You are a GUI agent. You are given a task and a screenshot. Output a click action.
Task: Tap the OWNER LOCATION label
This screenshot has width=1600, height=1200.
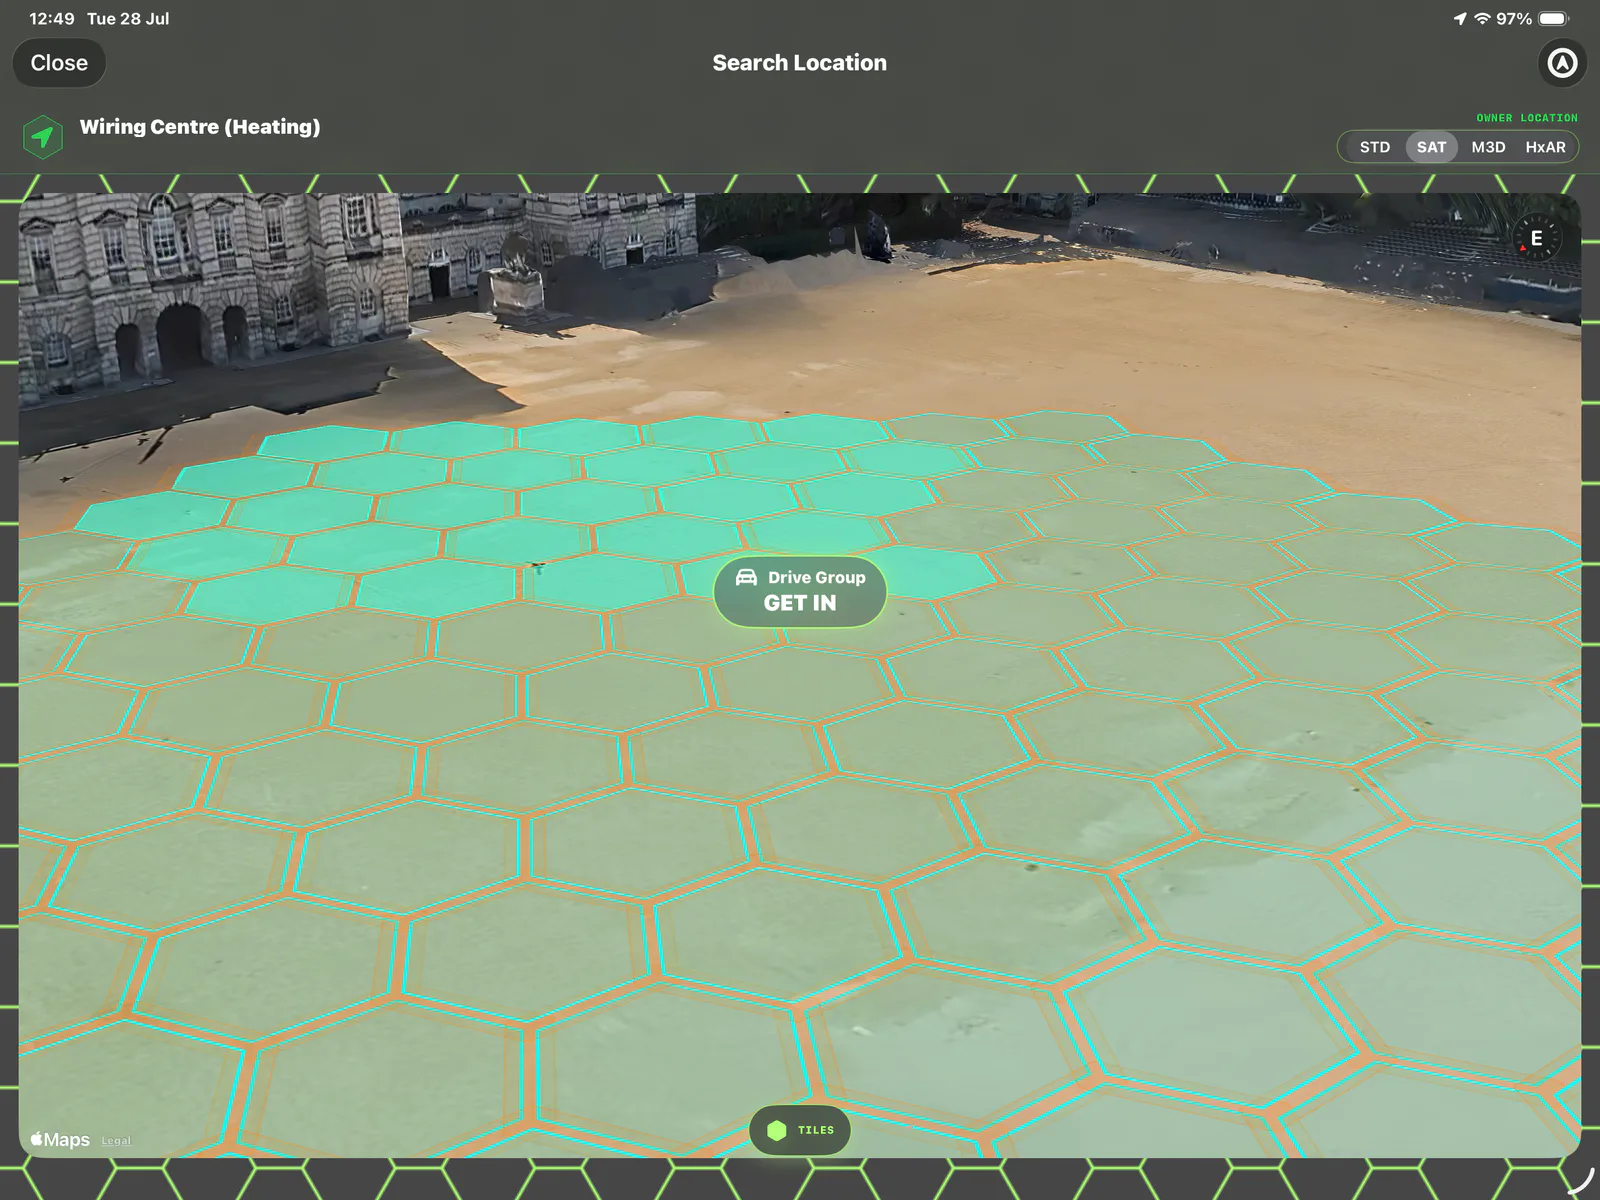[1527, 118]
